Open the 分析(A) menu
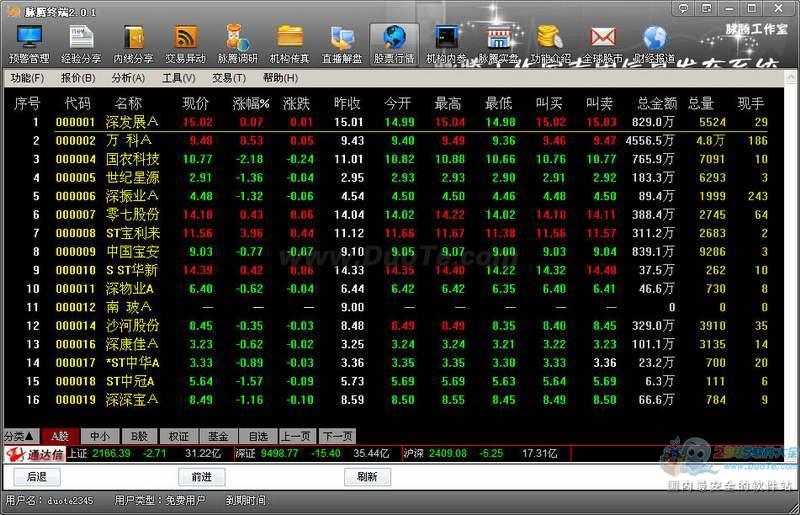The width and height of the screenshot is (800, 515). click(128, 78)
